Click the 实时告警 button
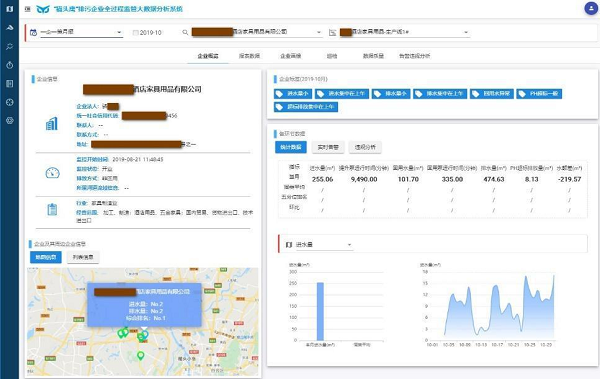Screen dimensions: 600x379 click(328, 147)
